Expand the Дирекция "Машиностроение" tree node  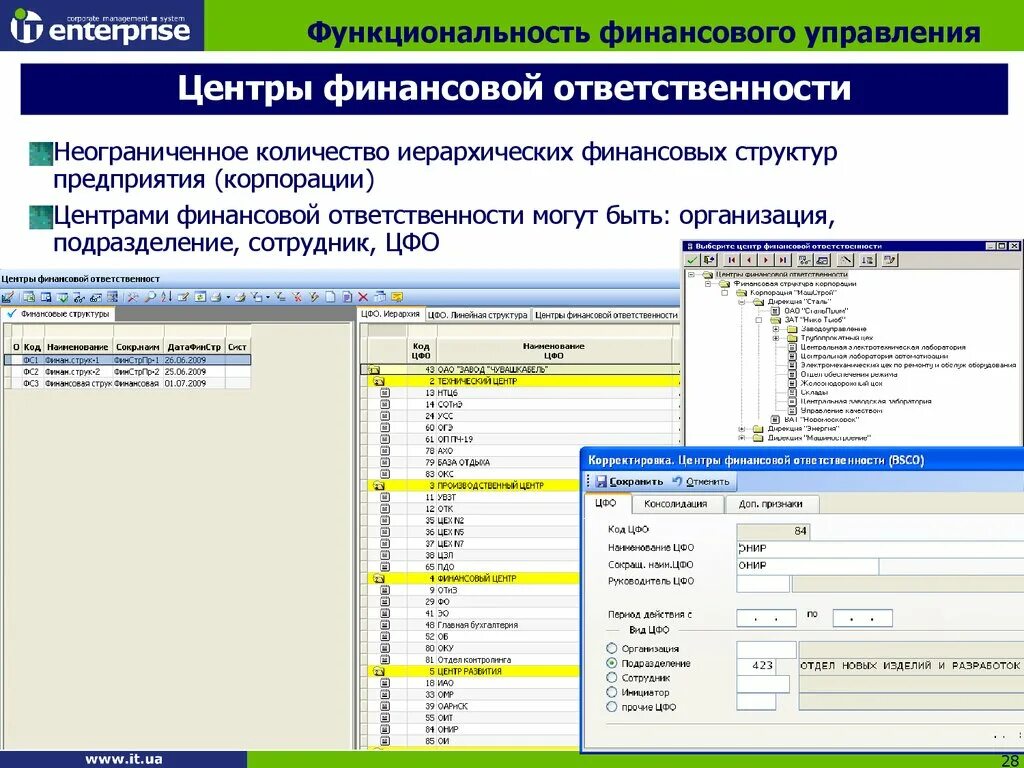[742, 438]
